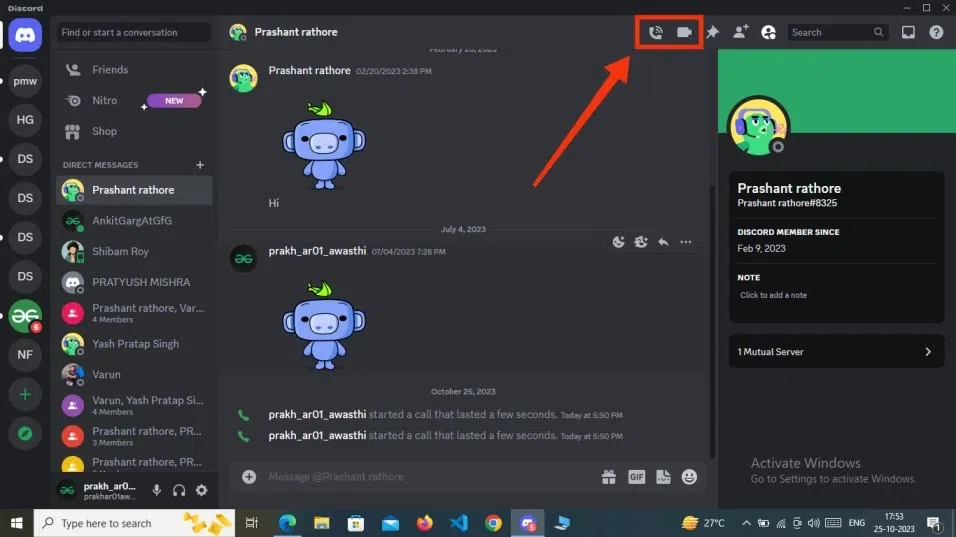Open Windows Start menu

point(16,523)
